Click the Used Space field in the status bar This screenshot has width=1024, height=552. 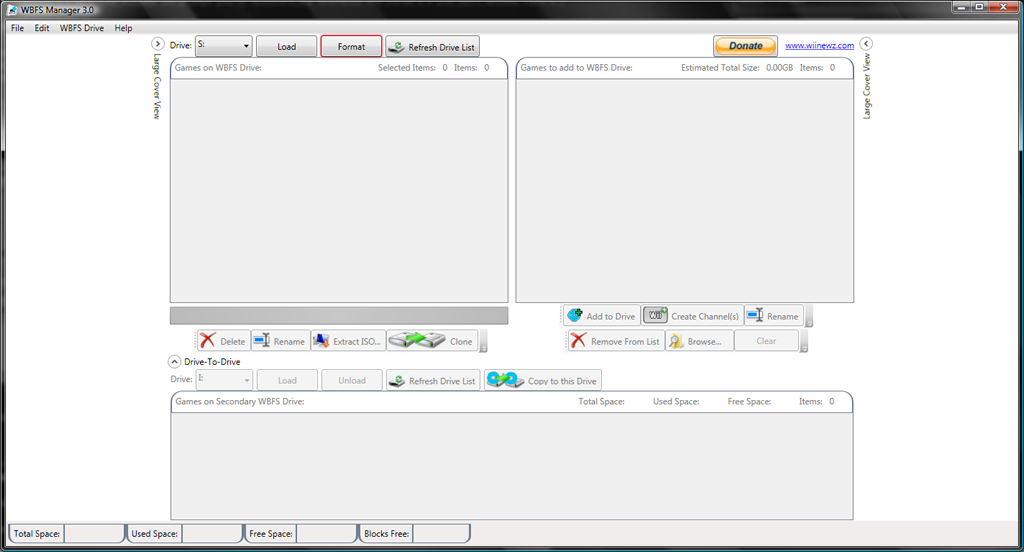coord(212,534)
